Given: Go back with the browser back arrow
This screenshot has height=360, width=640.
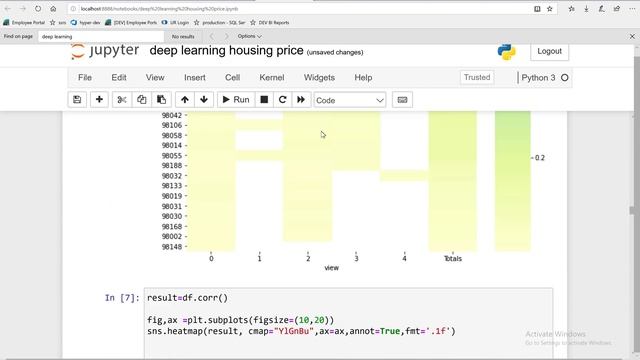Looking at the screenshot, I should [x=8, y=9].
